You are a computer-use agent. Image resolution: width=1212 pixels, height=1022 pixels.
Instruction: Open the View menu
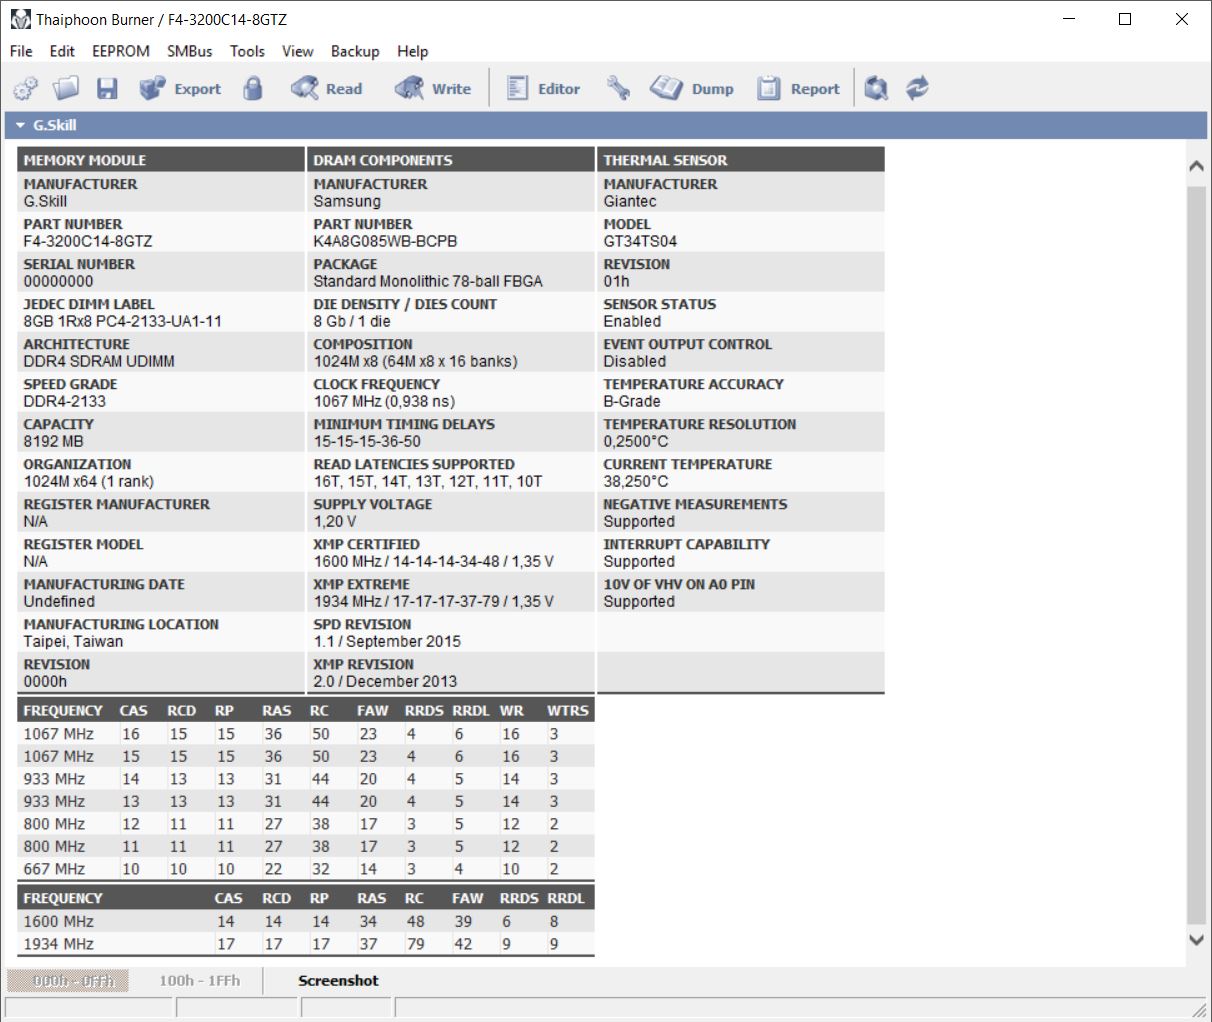click(297, 51)
